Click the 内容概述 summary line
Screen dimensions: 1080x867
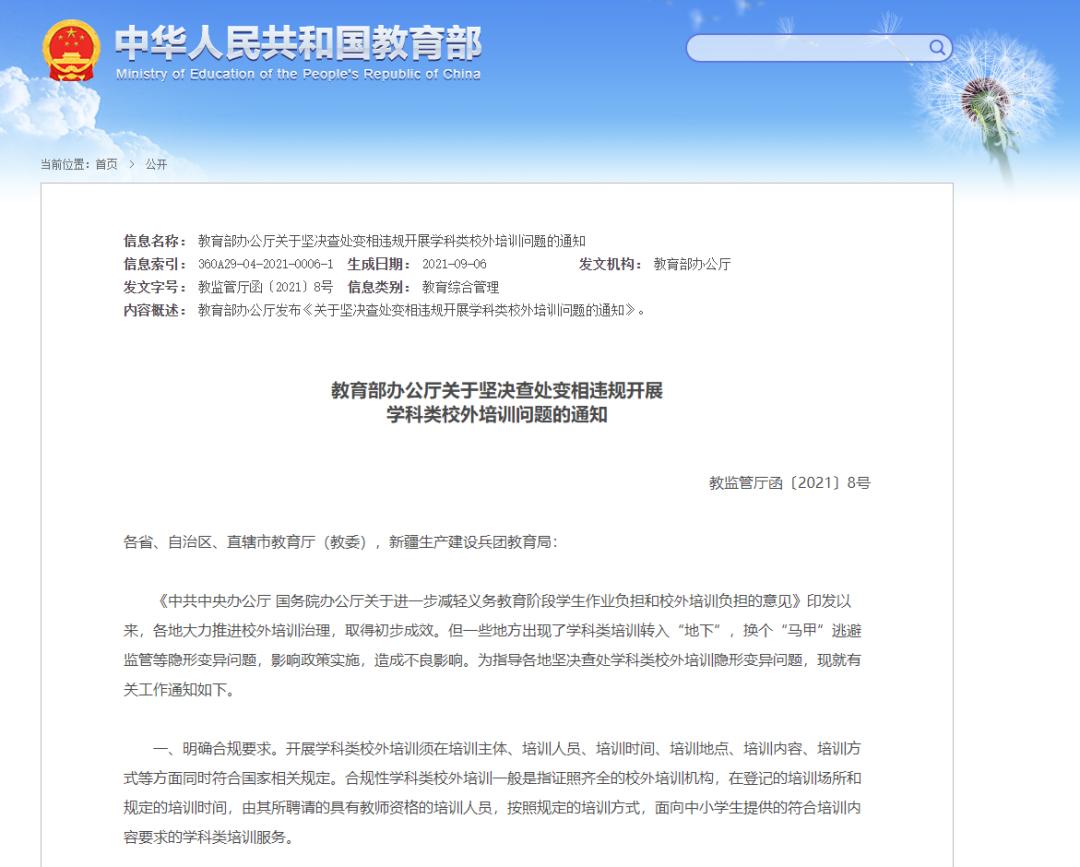(422, 311)
